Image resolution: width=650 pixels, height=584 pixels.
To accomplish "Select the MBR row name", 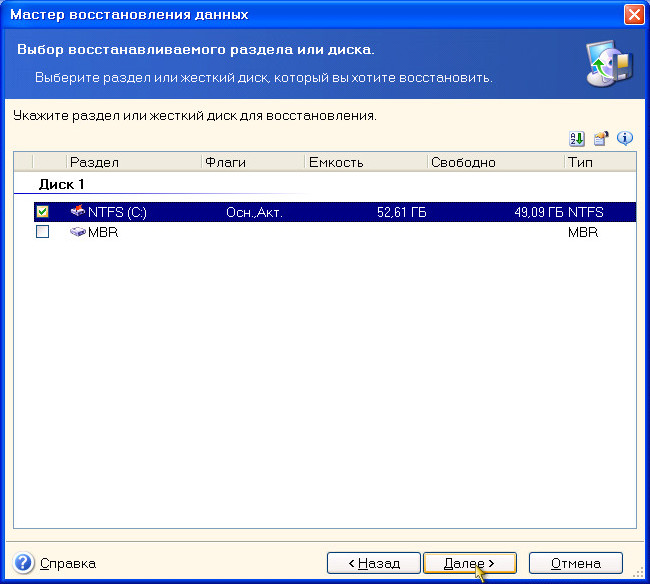I will click(x=103, y=232).
